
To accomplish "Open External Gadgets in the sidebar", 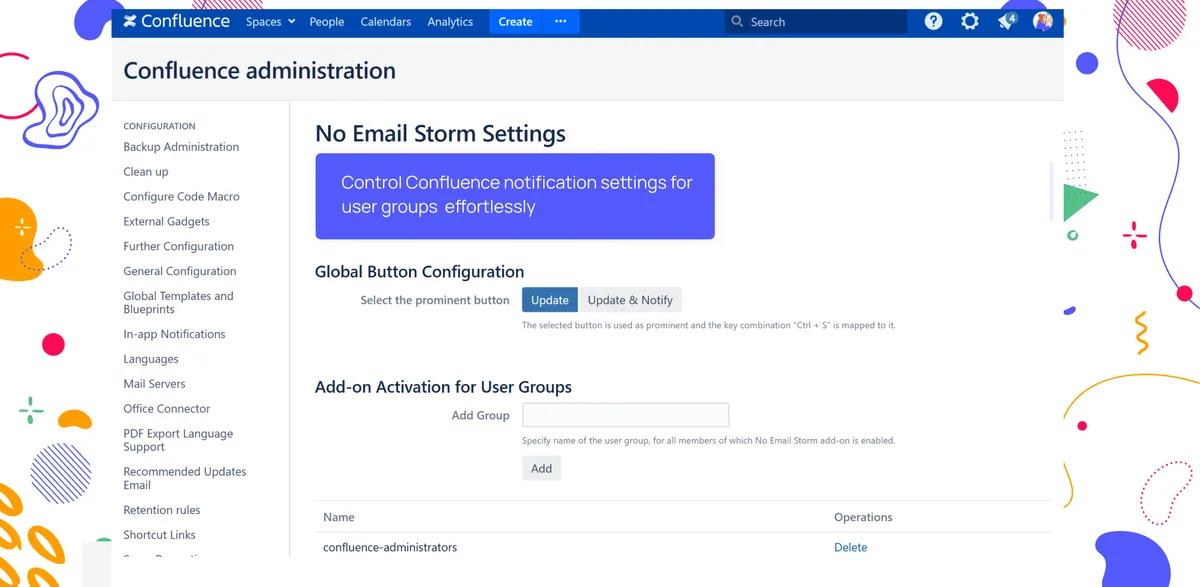I will [x=166, y=222].
